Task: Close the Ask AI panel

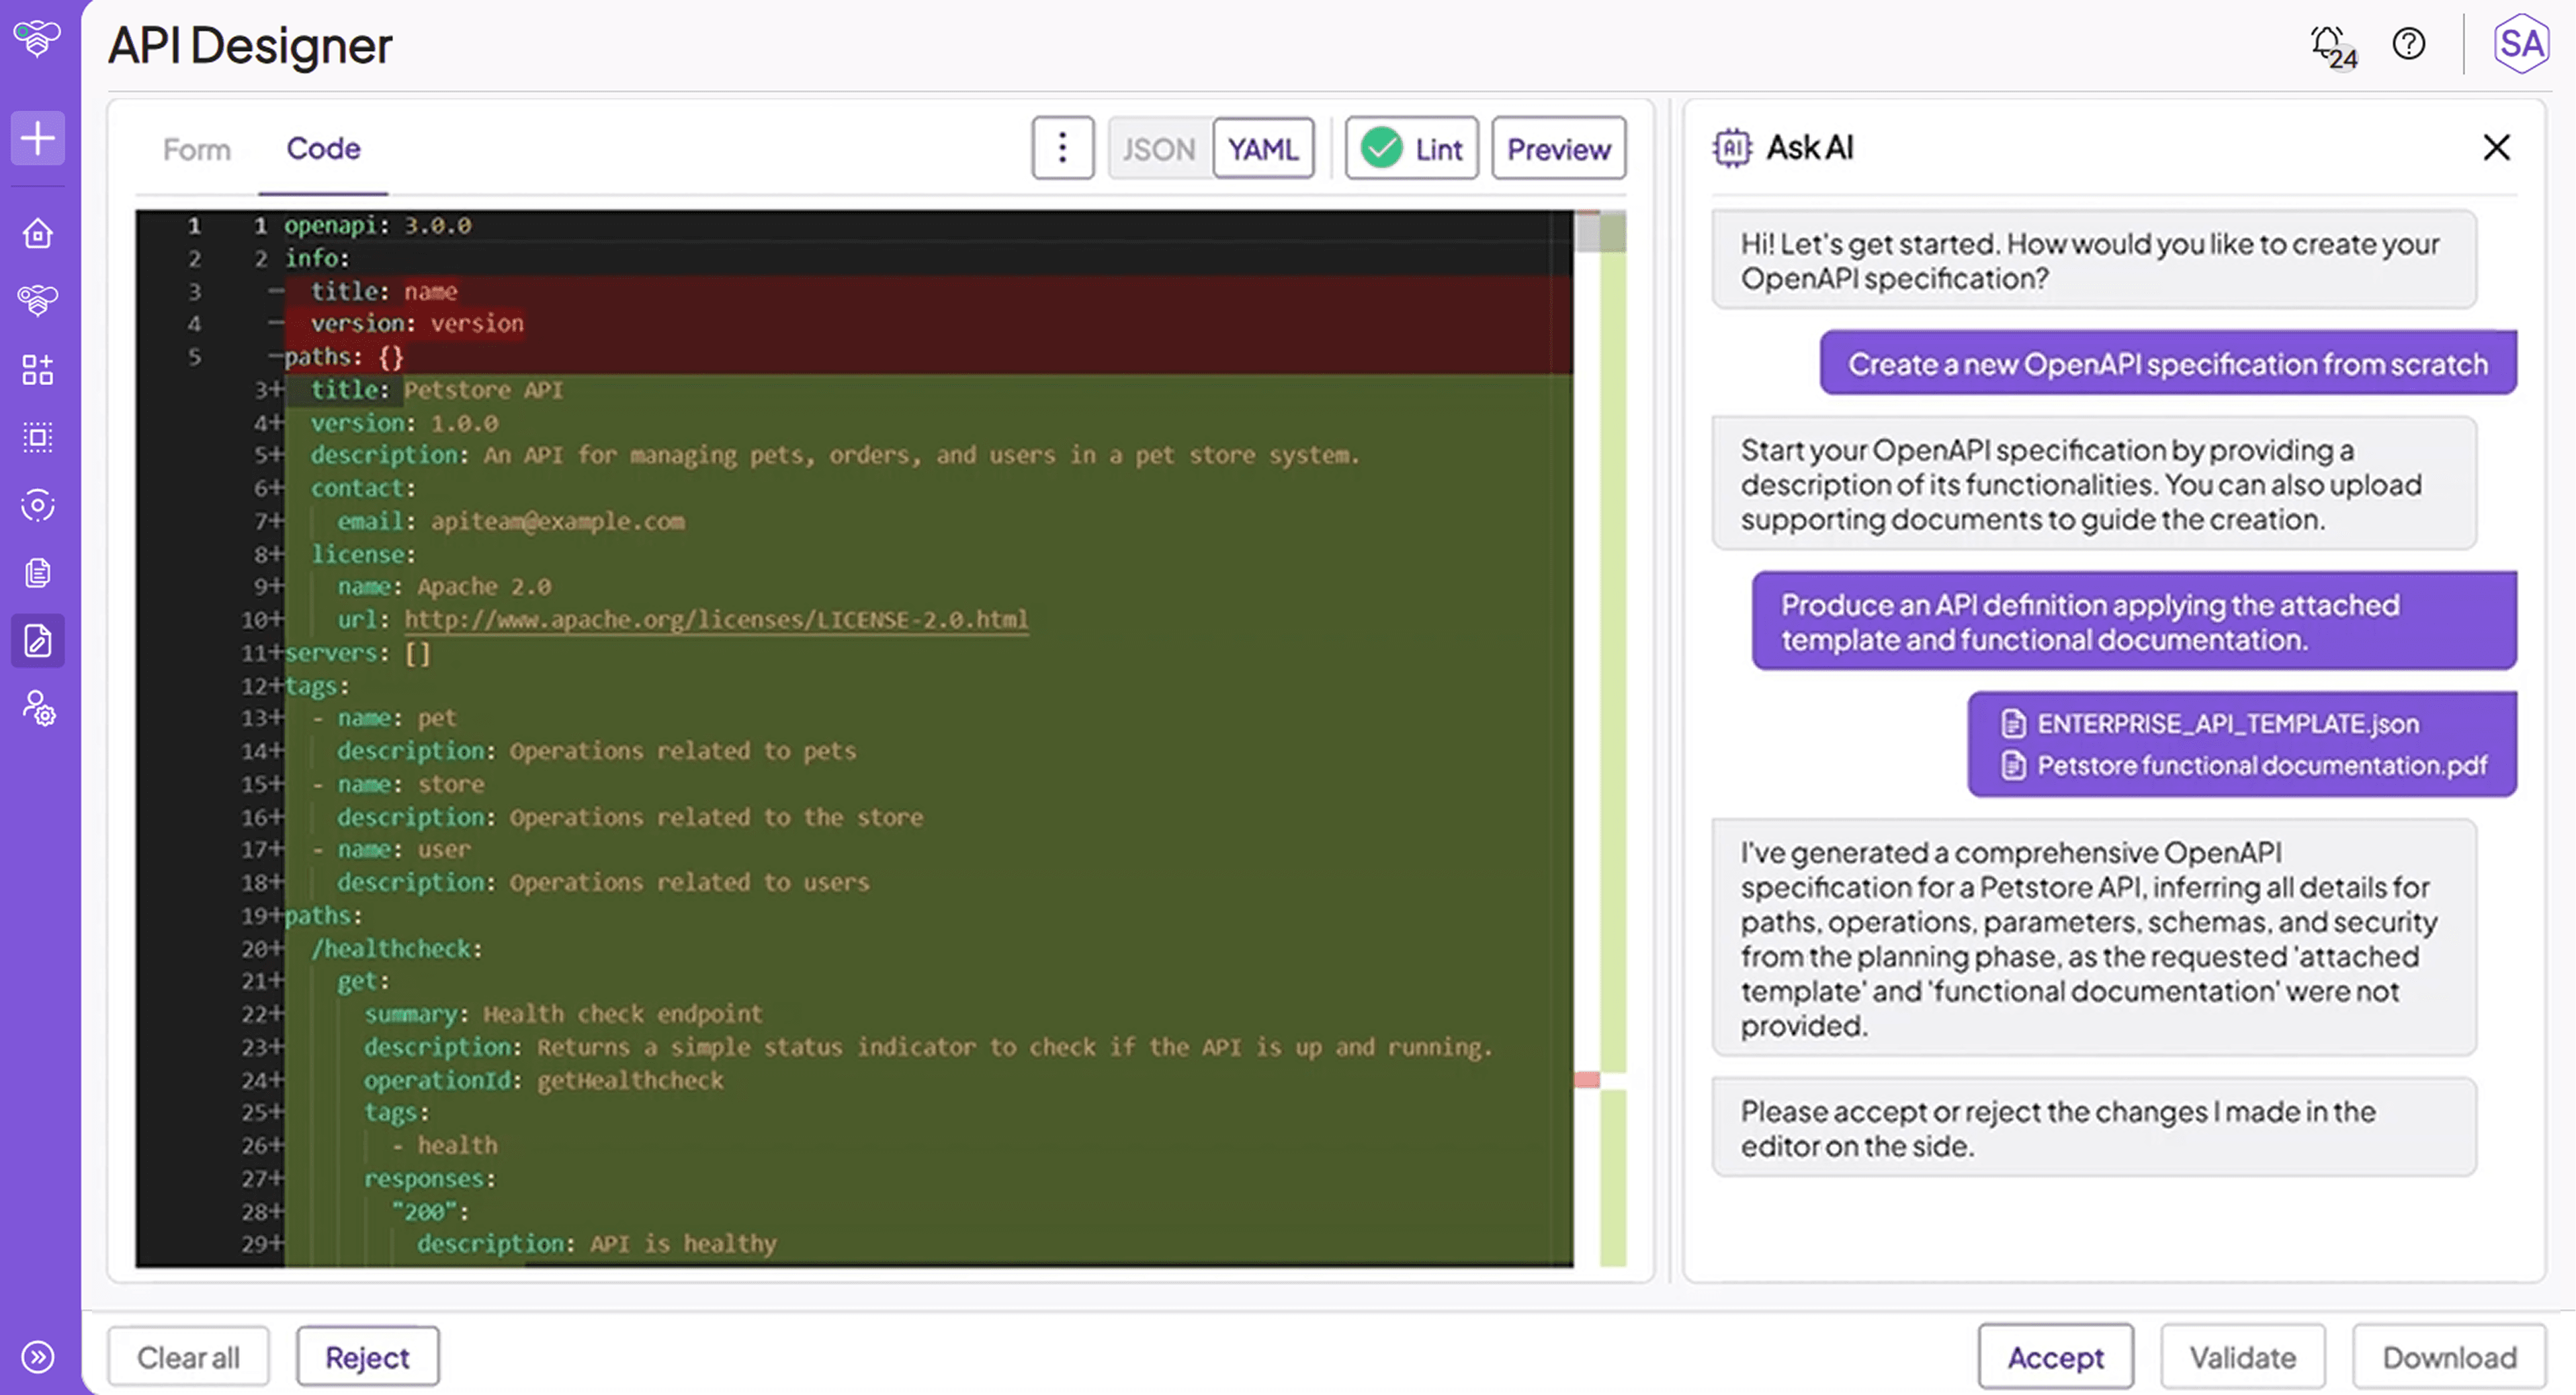Action: 2496,148
